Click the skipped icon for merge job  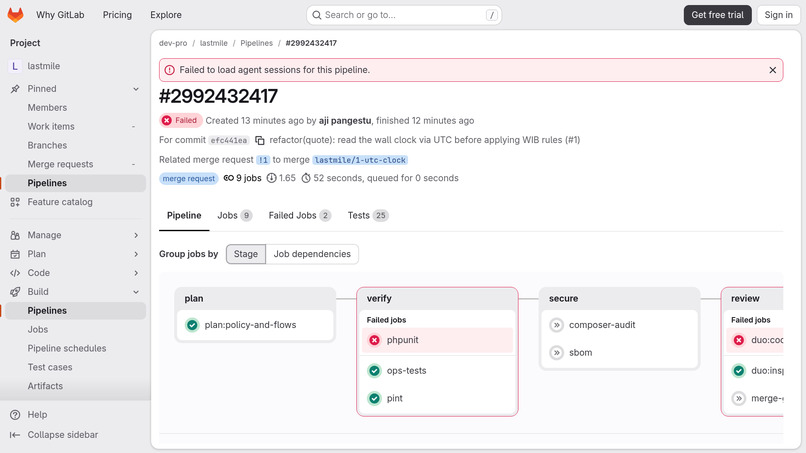click(739, 398)
